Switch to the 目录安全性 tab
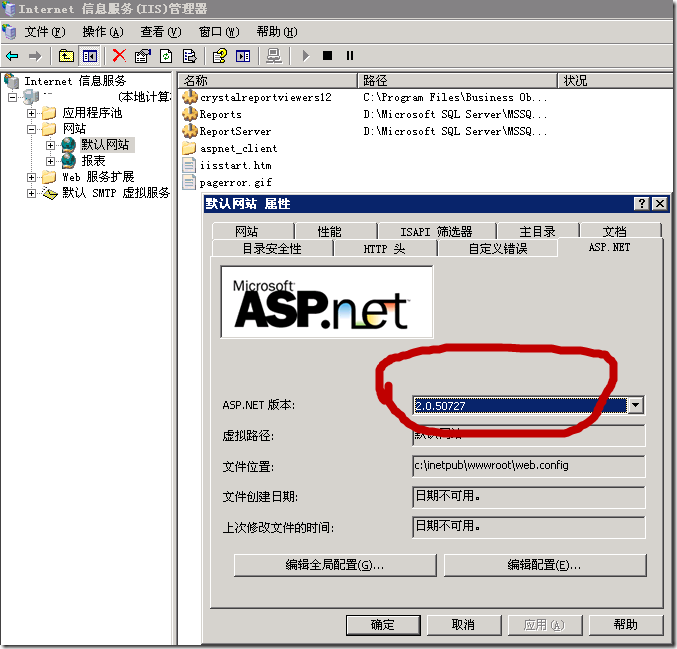Screen dimensions: 677x649 (x=272, y=248)
